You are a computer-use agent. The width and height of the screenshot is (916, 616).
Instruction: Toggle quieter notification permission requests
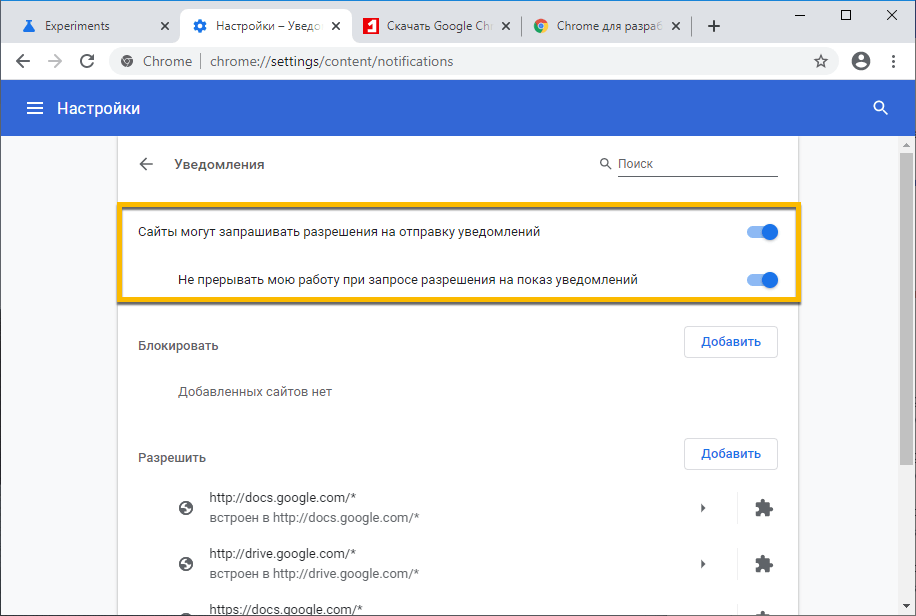762,280
